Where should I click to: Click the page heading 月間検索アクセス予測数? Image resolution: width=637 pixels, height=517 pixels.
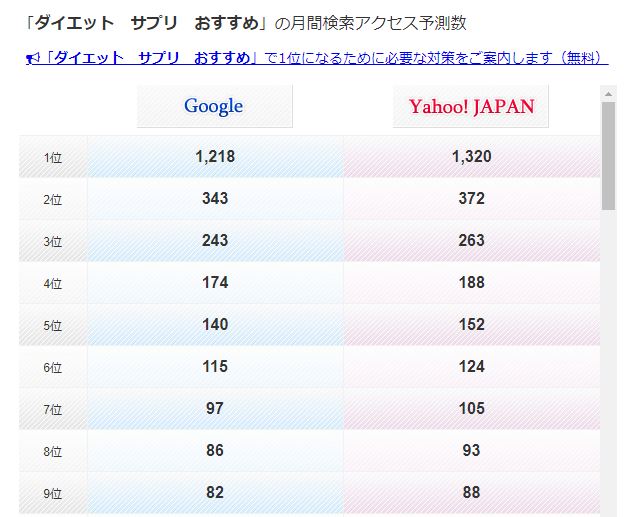pos(370,23)
